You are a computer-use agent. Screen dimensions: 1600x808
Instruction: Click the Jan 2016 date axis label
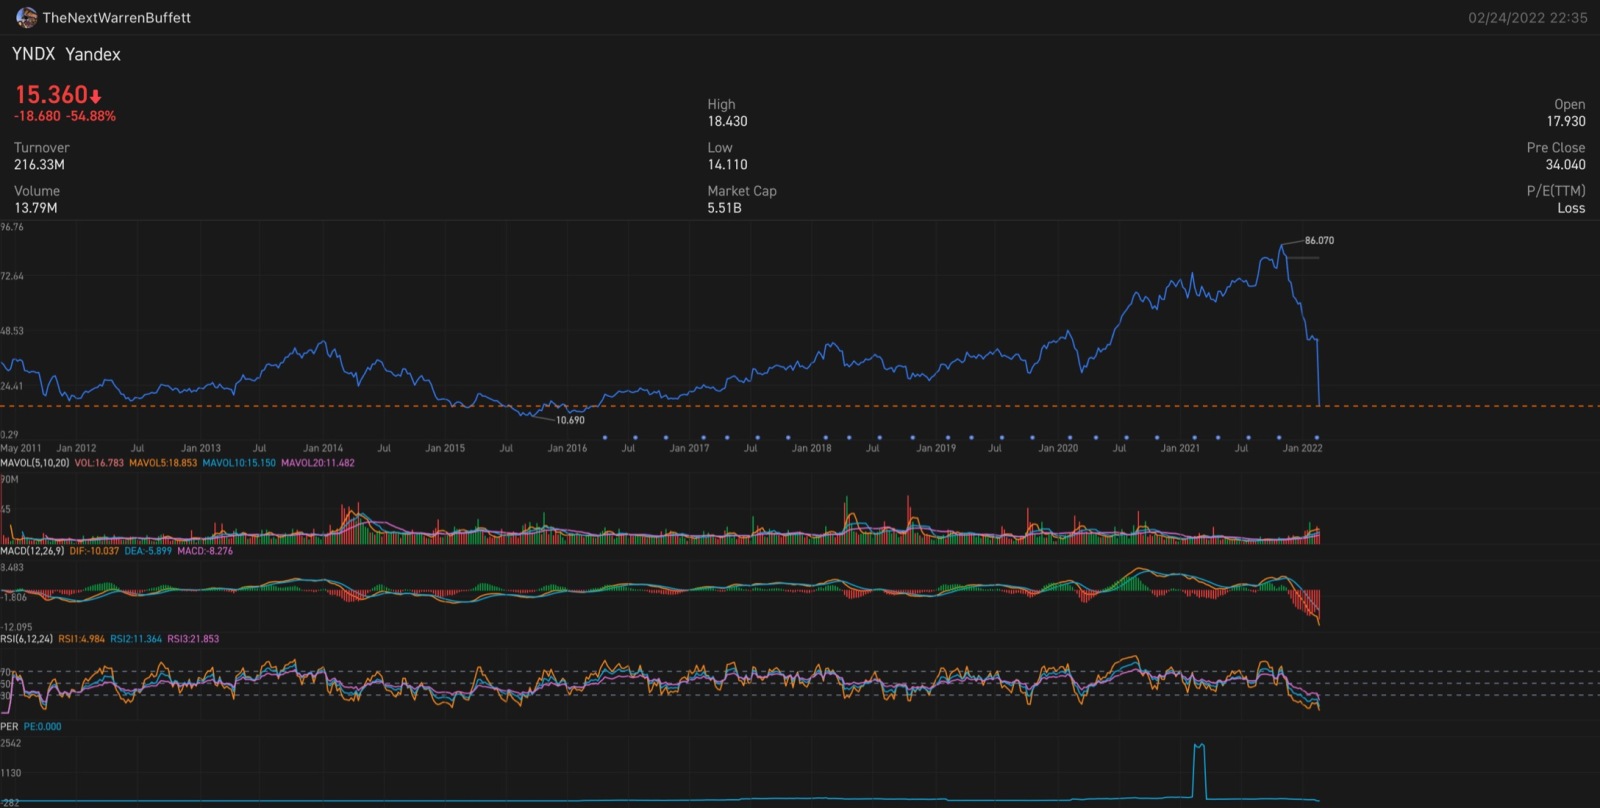567,448
